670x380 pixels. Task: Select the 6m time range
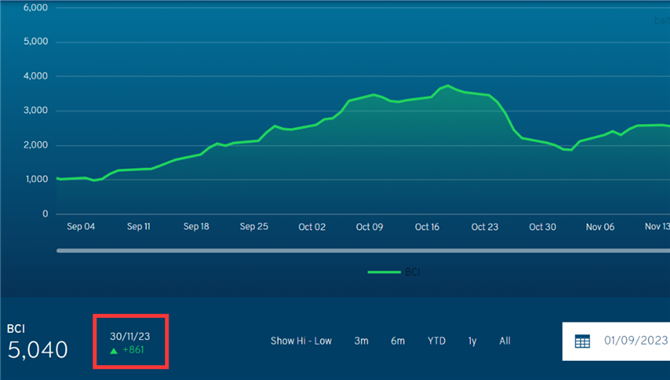point(397,341)
